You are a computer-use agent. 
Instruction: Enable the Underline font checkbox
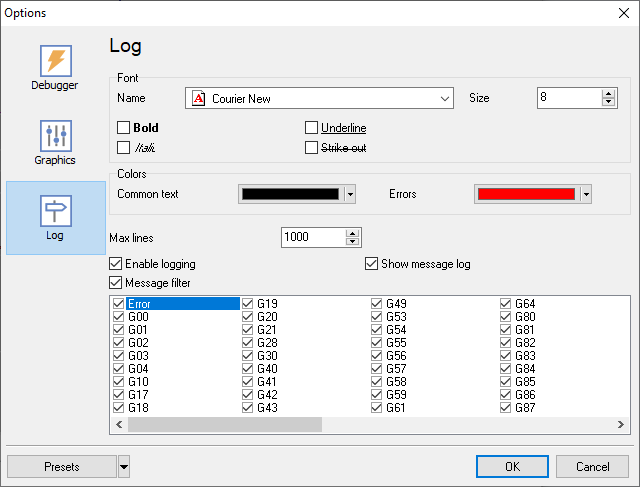(x=311, y=127)
